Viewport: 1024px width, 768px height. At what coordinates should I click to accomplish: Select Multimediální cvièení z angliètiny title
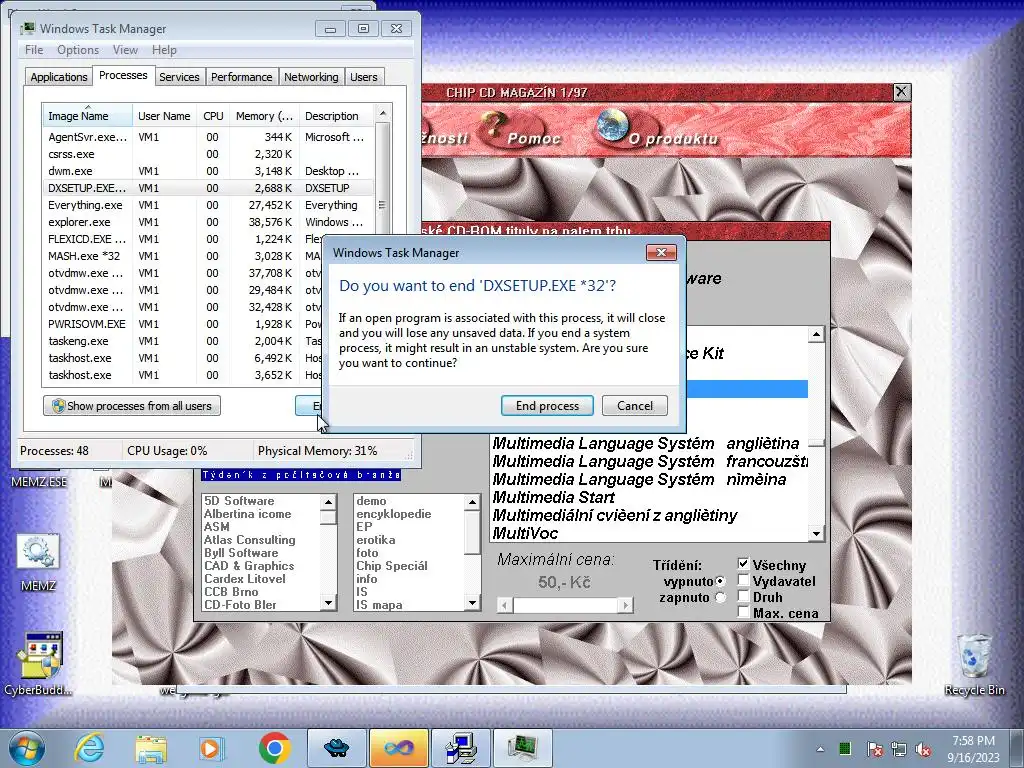615,515
